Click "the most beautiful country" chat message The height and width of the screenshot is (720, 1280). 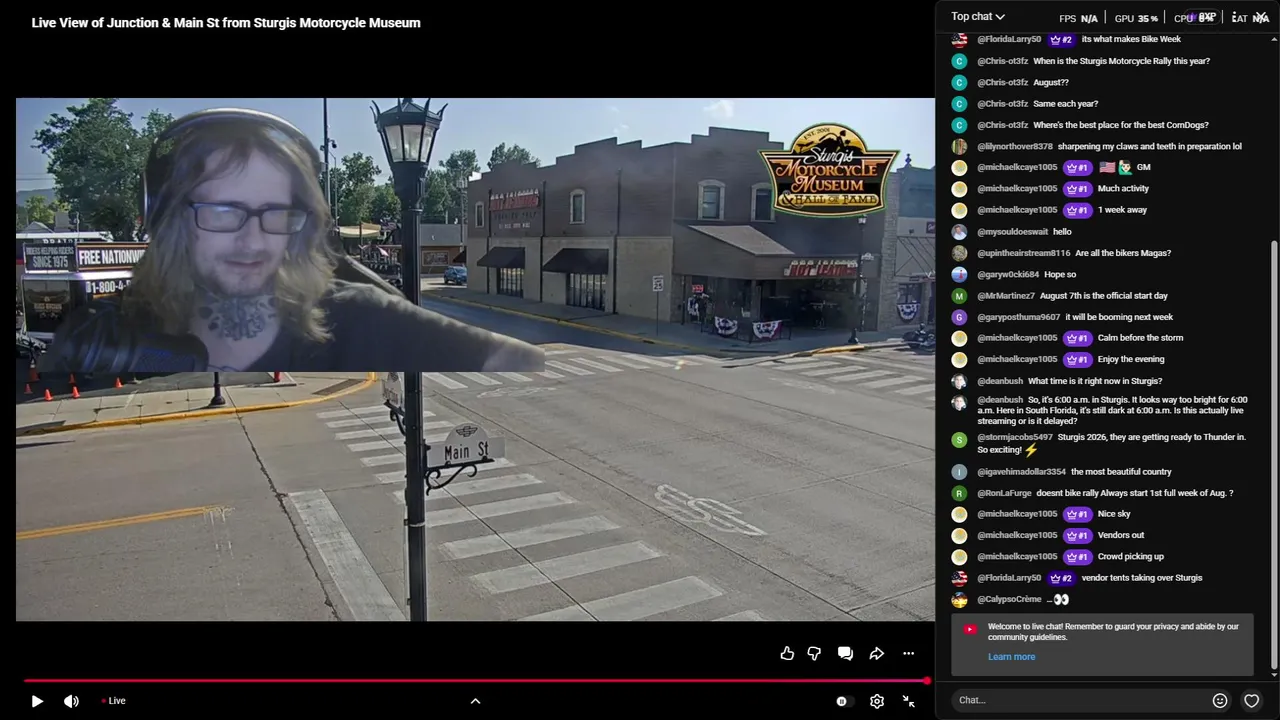click(x=1121, y=472)
